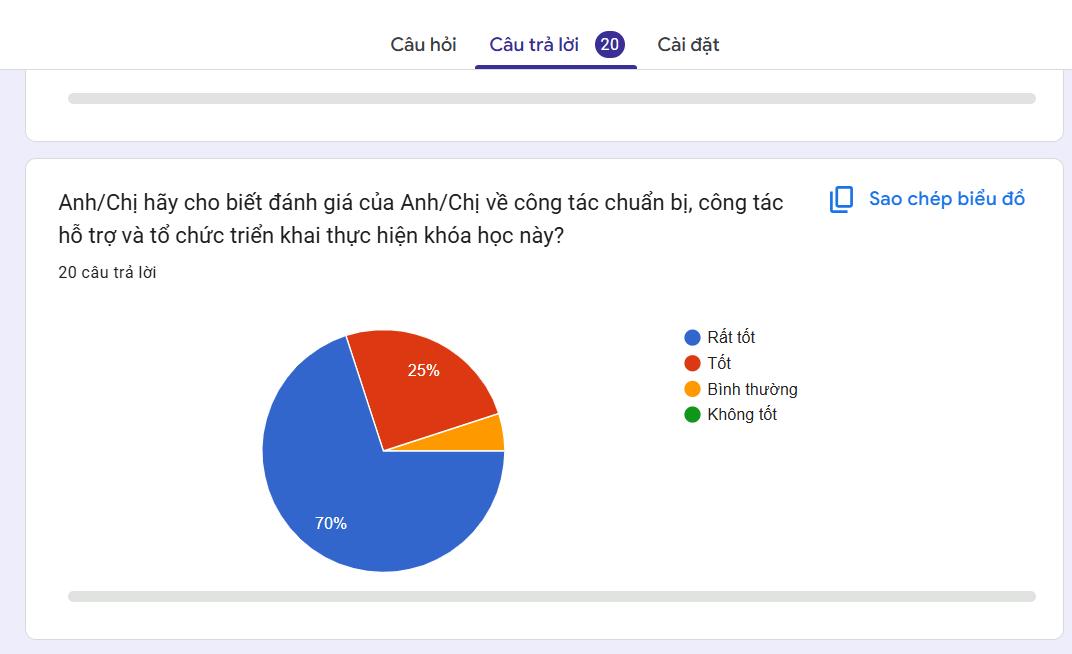The image size is (1072, 654).
Task: Click the Rất tốt legend label
Action: (x=731, y=337)
